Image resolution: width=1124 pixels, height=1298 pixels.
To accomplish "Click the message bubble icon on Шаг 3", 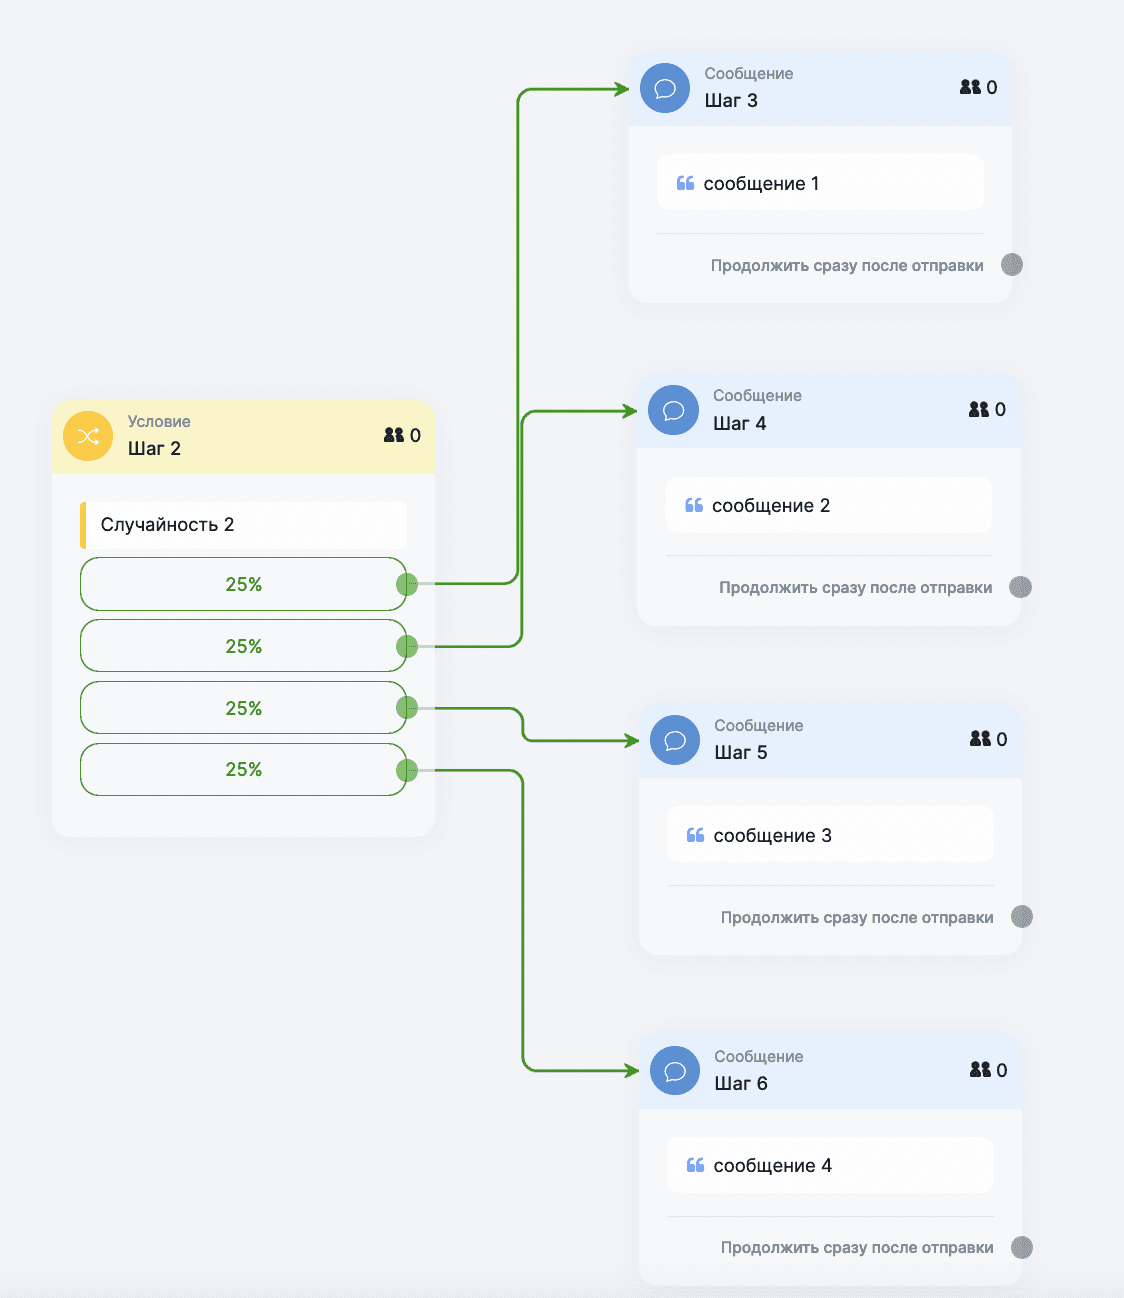I will tap(665, 88).
